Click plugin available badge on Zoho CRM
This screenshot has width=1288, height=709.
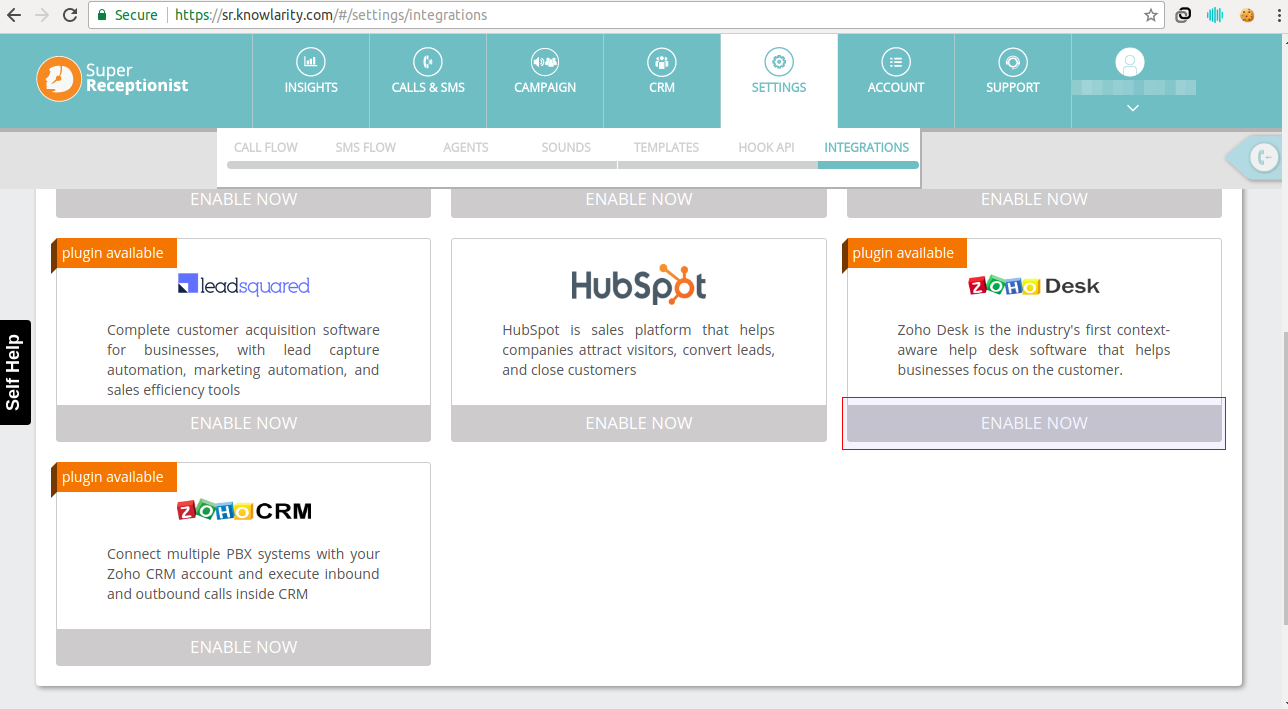point(113,477)
